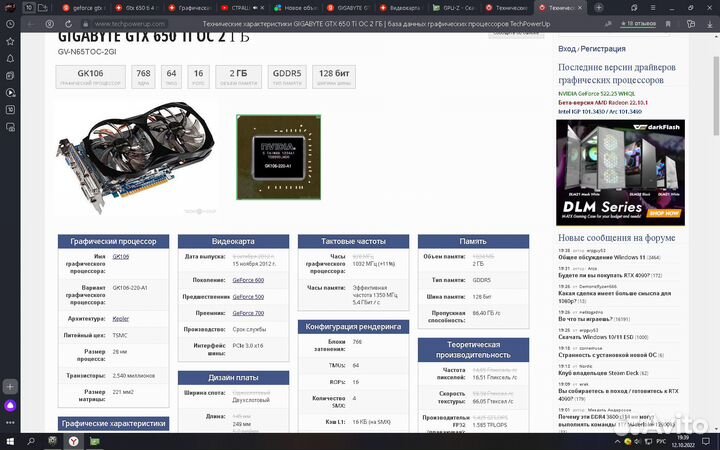Open the Kepler architecture link
Viewport: 720px width, 450px height.
click(x=121, y=319)
